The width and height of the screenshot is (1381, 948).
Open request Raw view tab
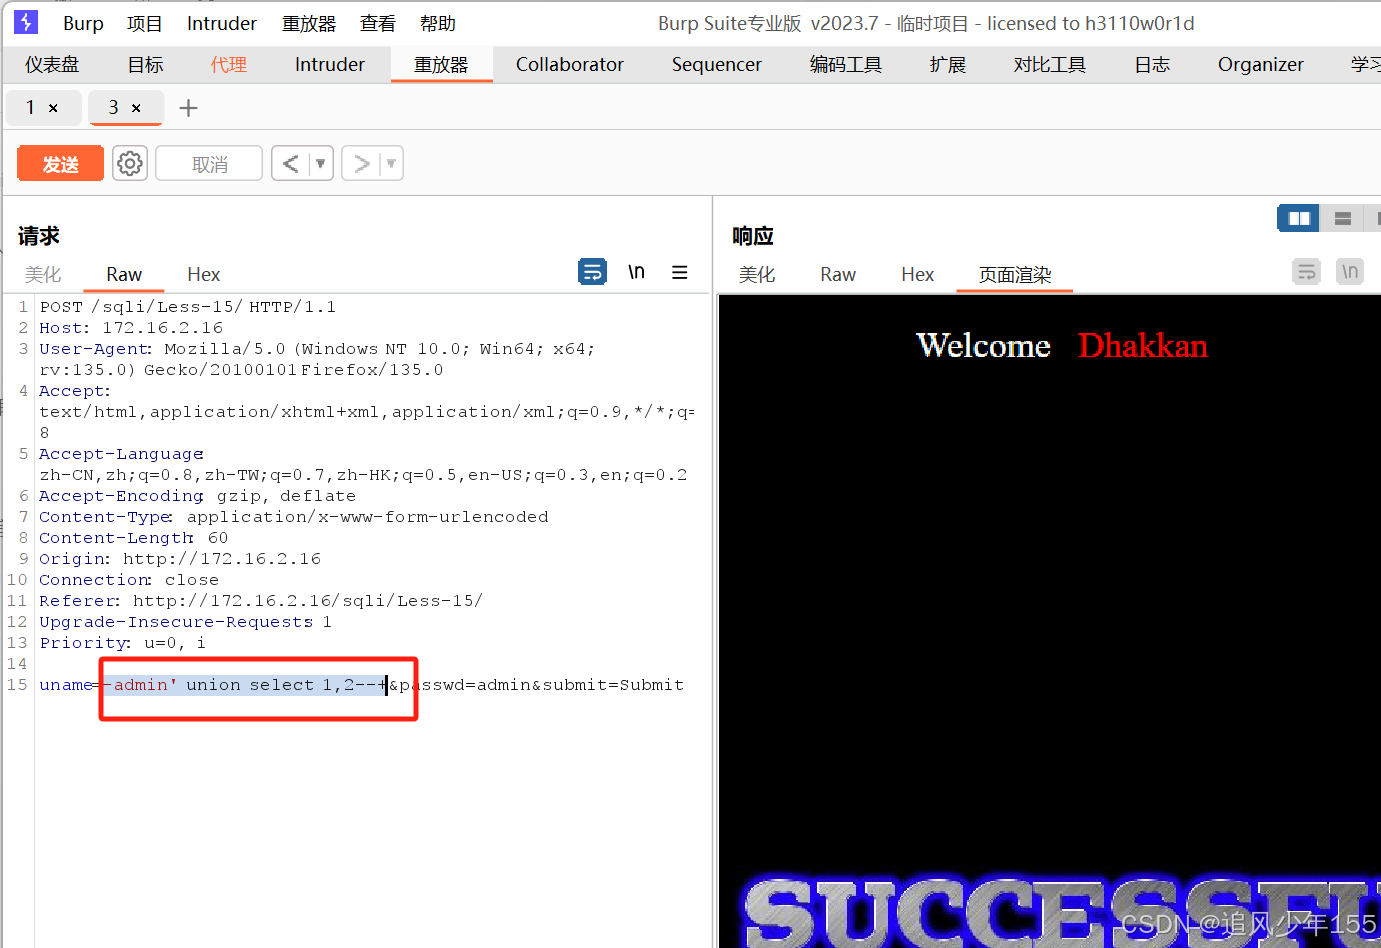click(x=124, y=274)
